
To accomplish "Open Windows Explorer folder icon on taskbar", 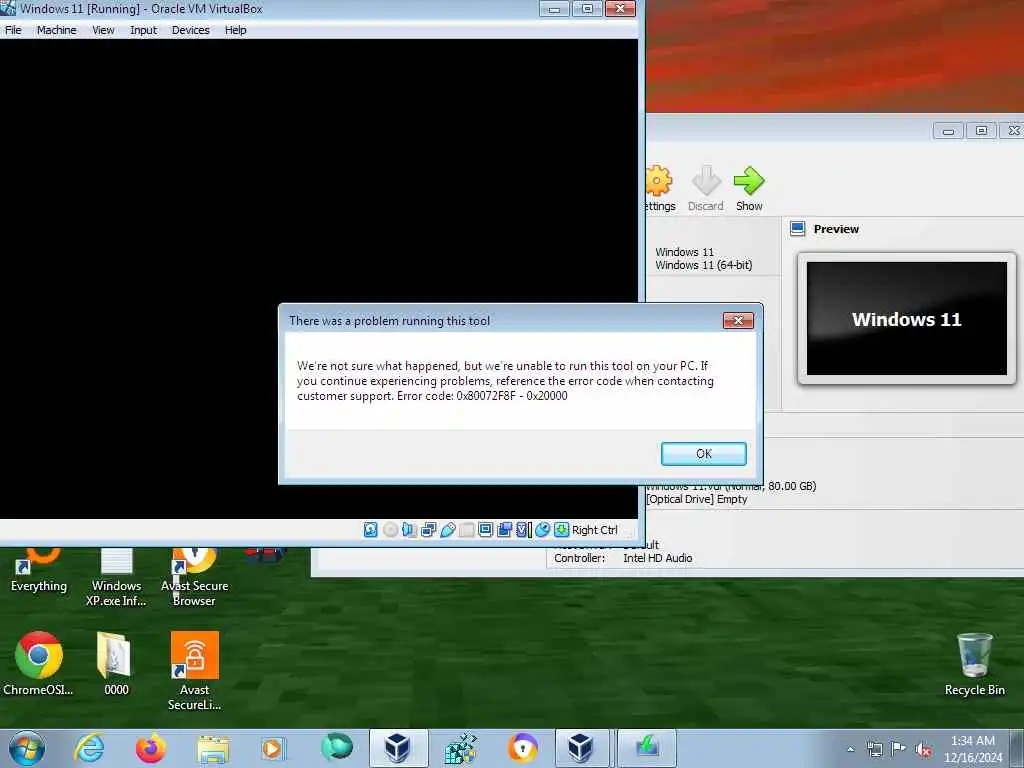I will [213, 749].
